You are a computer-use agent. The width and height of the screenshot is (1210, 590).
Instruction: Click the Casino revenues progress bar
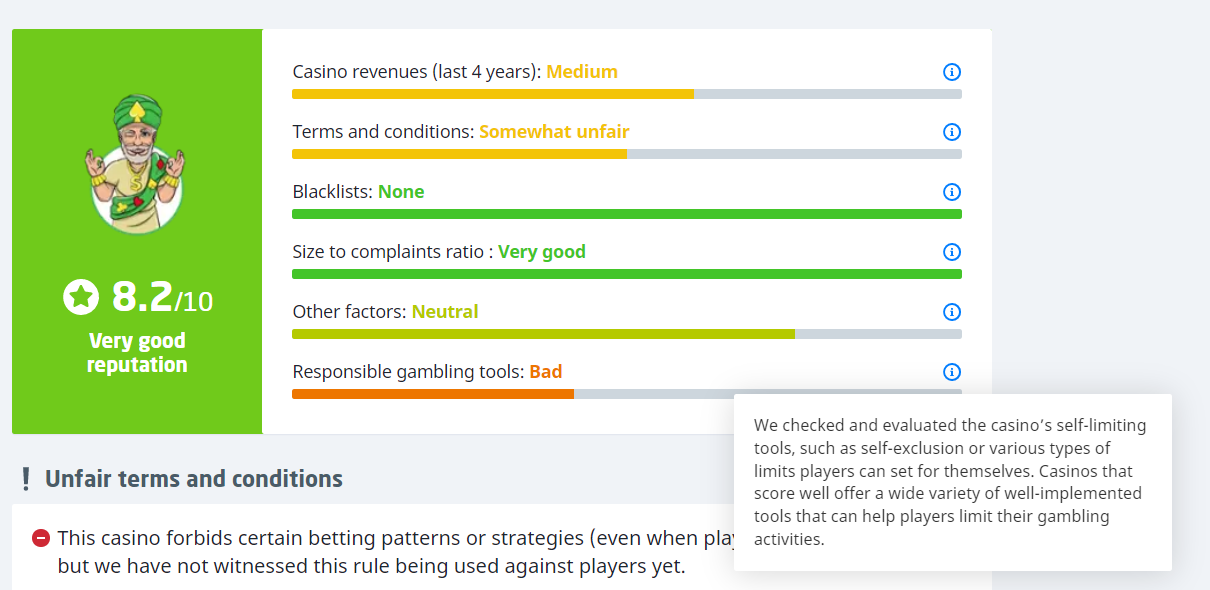pos(626,94)
